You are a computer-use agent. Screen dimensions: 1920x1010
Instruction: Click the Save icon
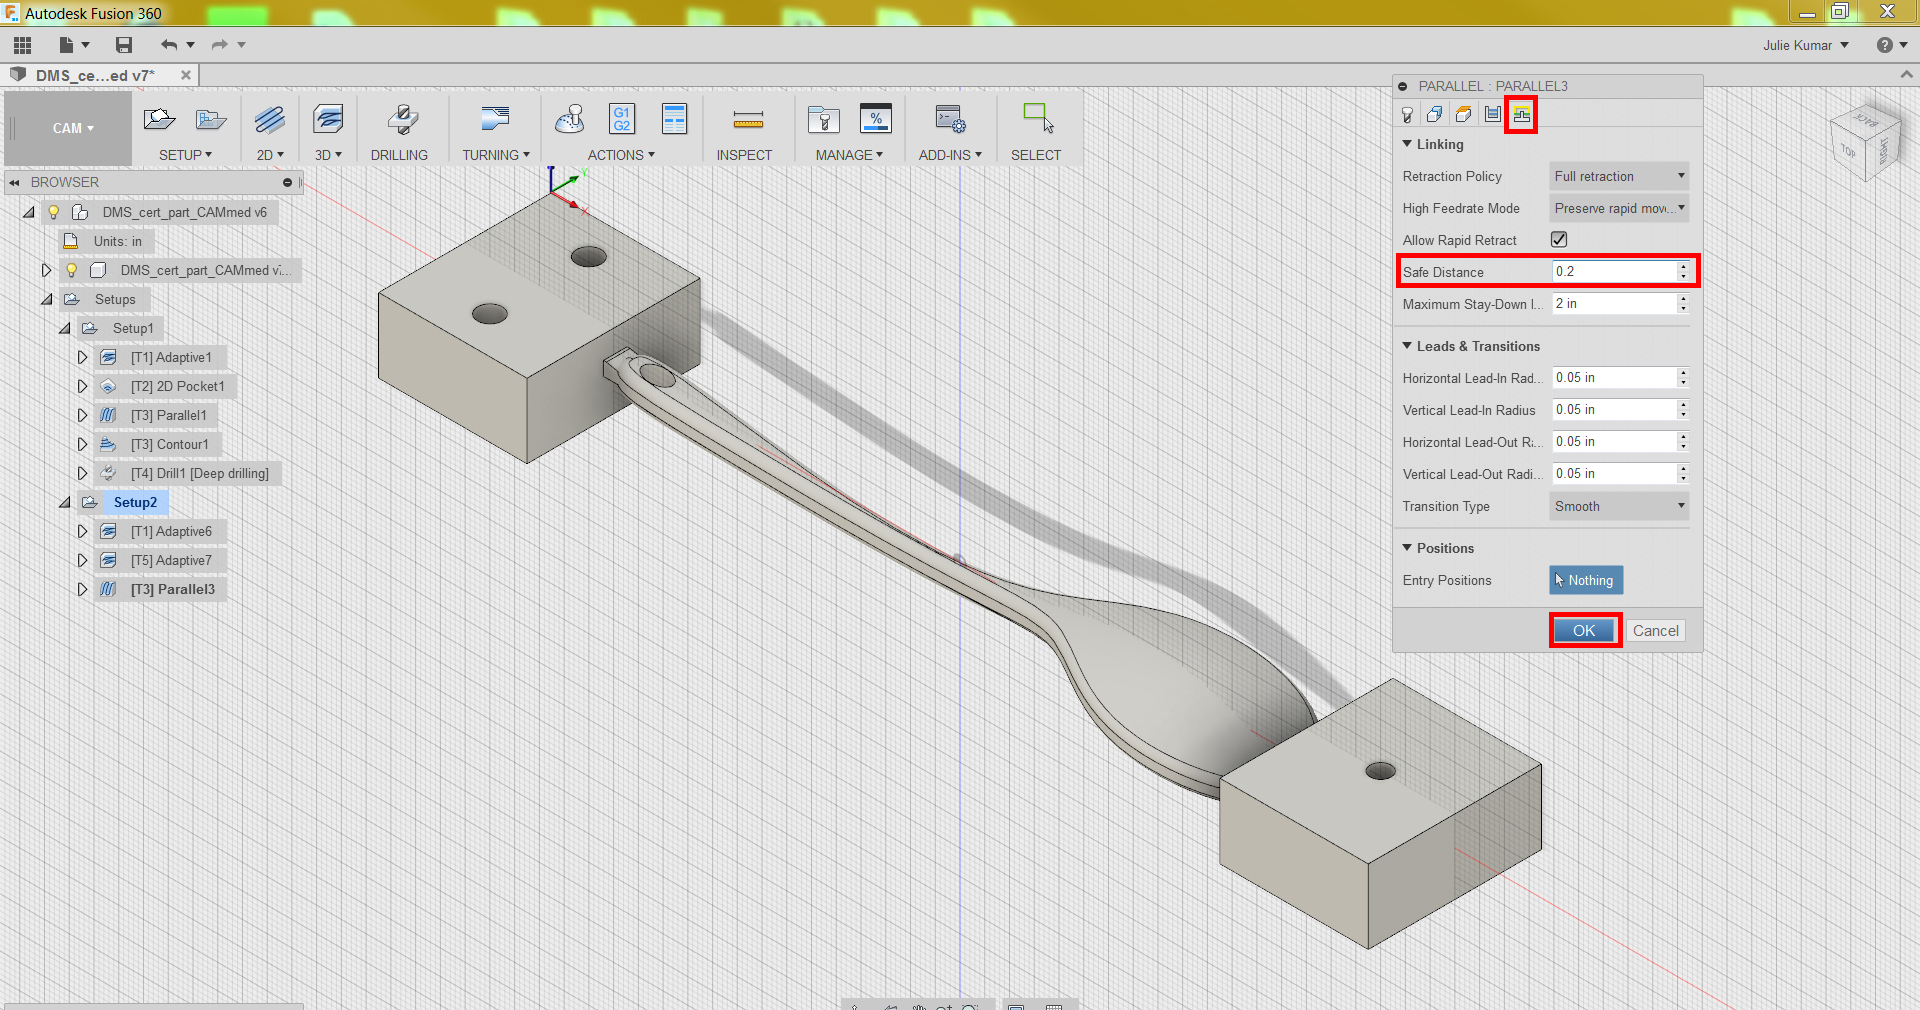point(124,45)
